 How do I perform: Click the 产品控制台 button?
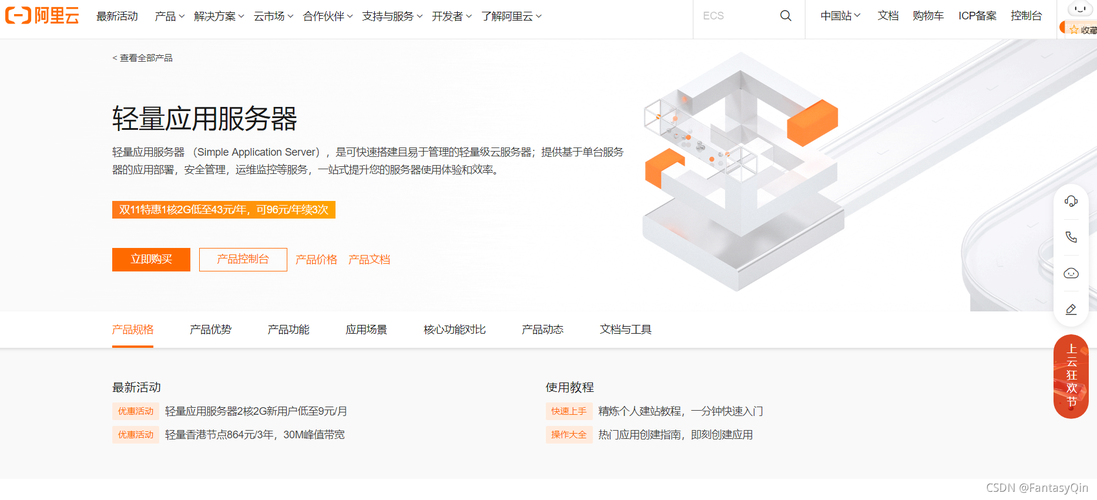(x=243, y=259)
